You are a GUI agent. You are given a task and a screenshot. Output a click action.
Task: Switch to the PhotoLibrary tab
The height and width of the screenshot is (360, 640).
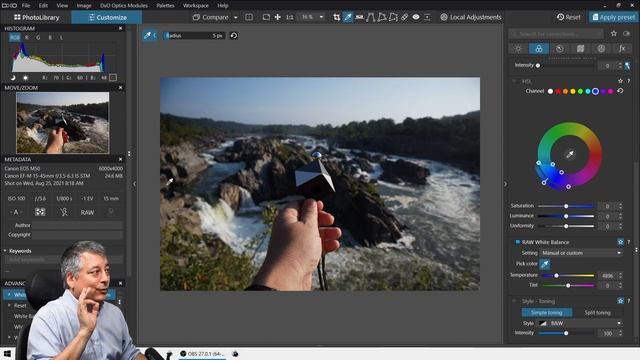[x=36, y=17]
